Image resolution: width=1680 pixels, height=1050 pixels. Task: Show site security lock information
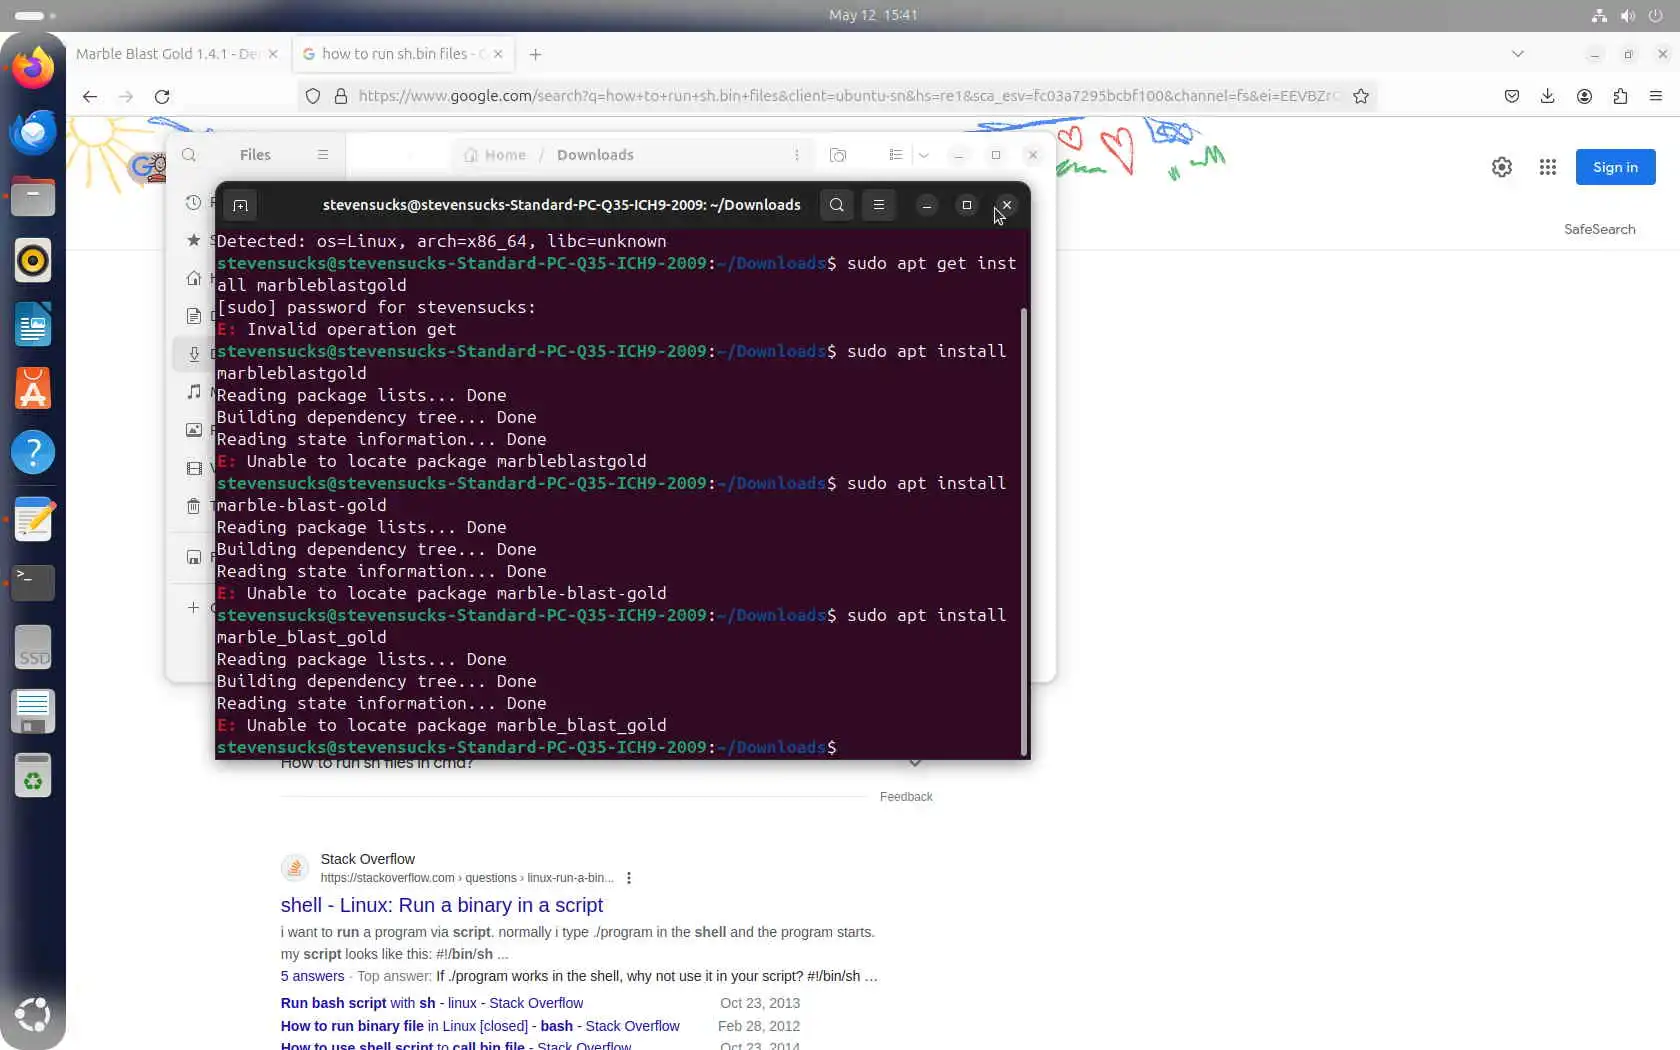(x=341, y=96)
